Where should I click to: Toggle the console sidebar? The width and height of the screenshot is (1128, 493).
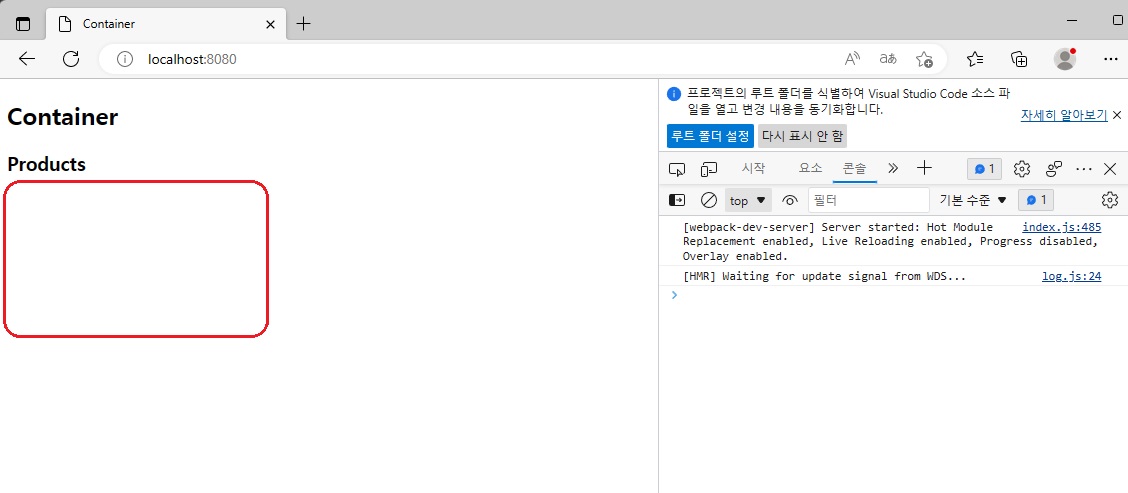677,200
